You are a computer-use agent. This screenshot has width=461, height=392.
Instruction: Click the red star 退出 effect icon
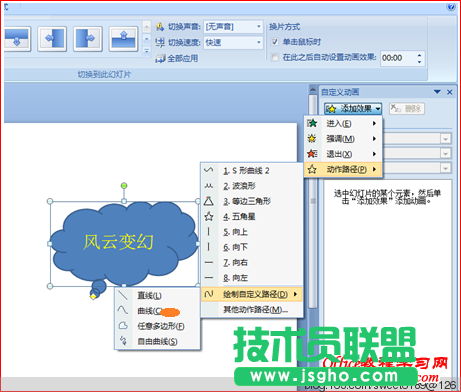pyautogui.click(x=312, y=154)
